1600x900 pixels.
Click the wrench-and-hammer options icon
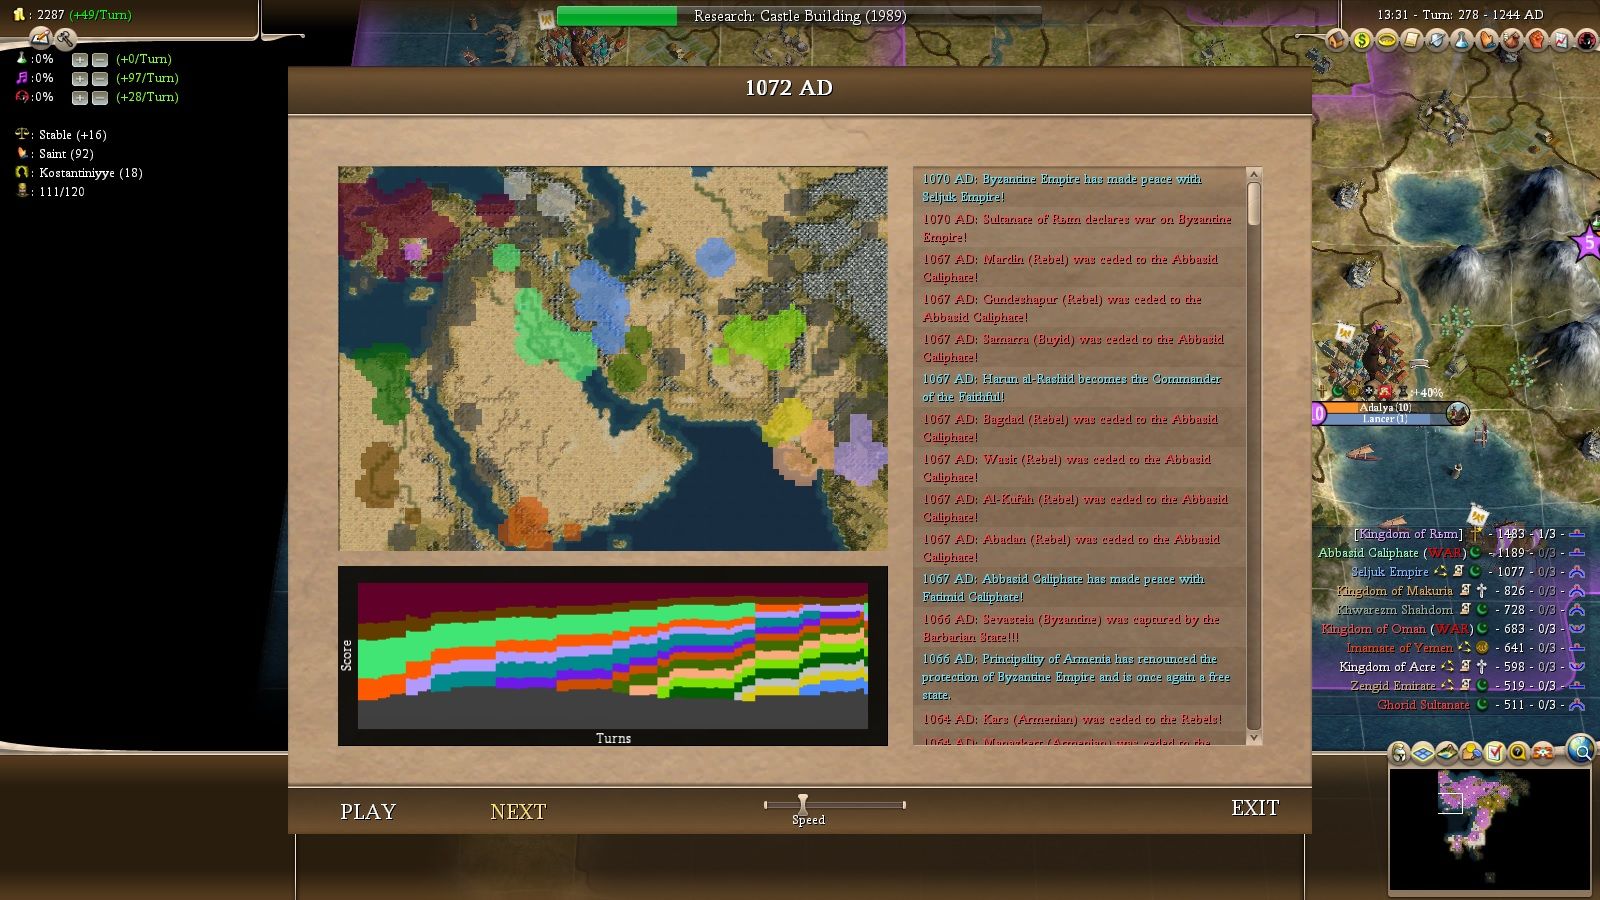(x=65, y=38)
